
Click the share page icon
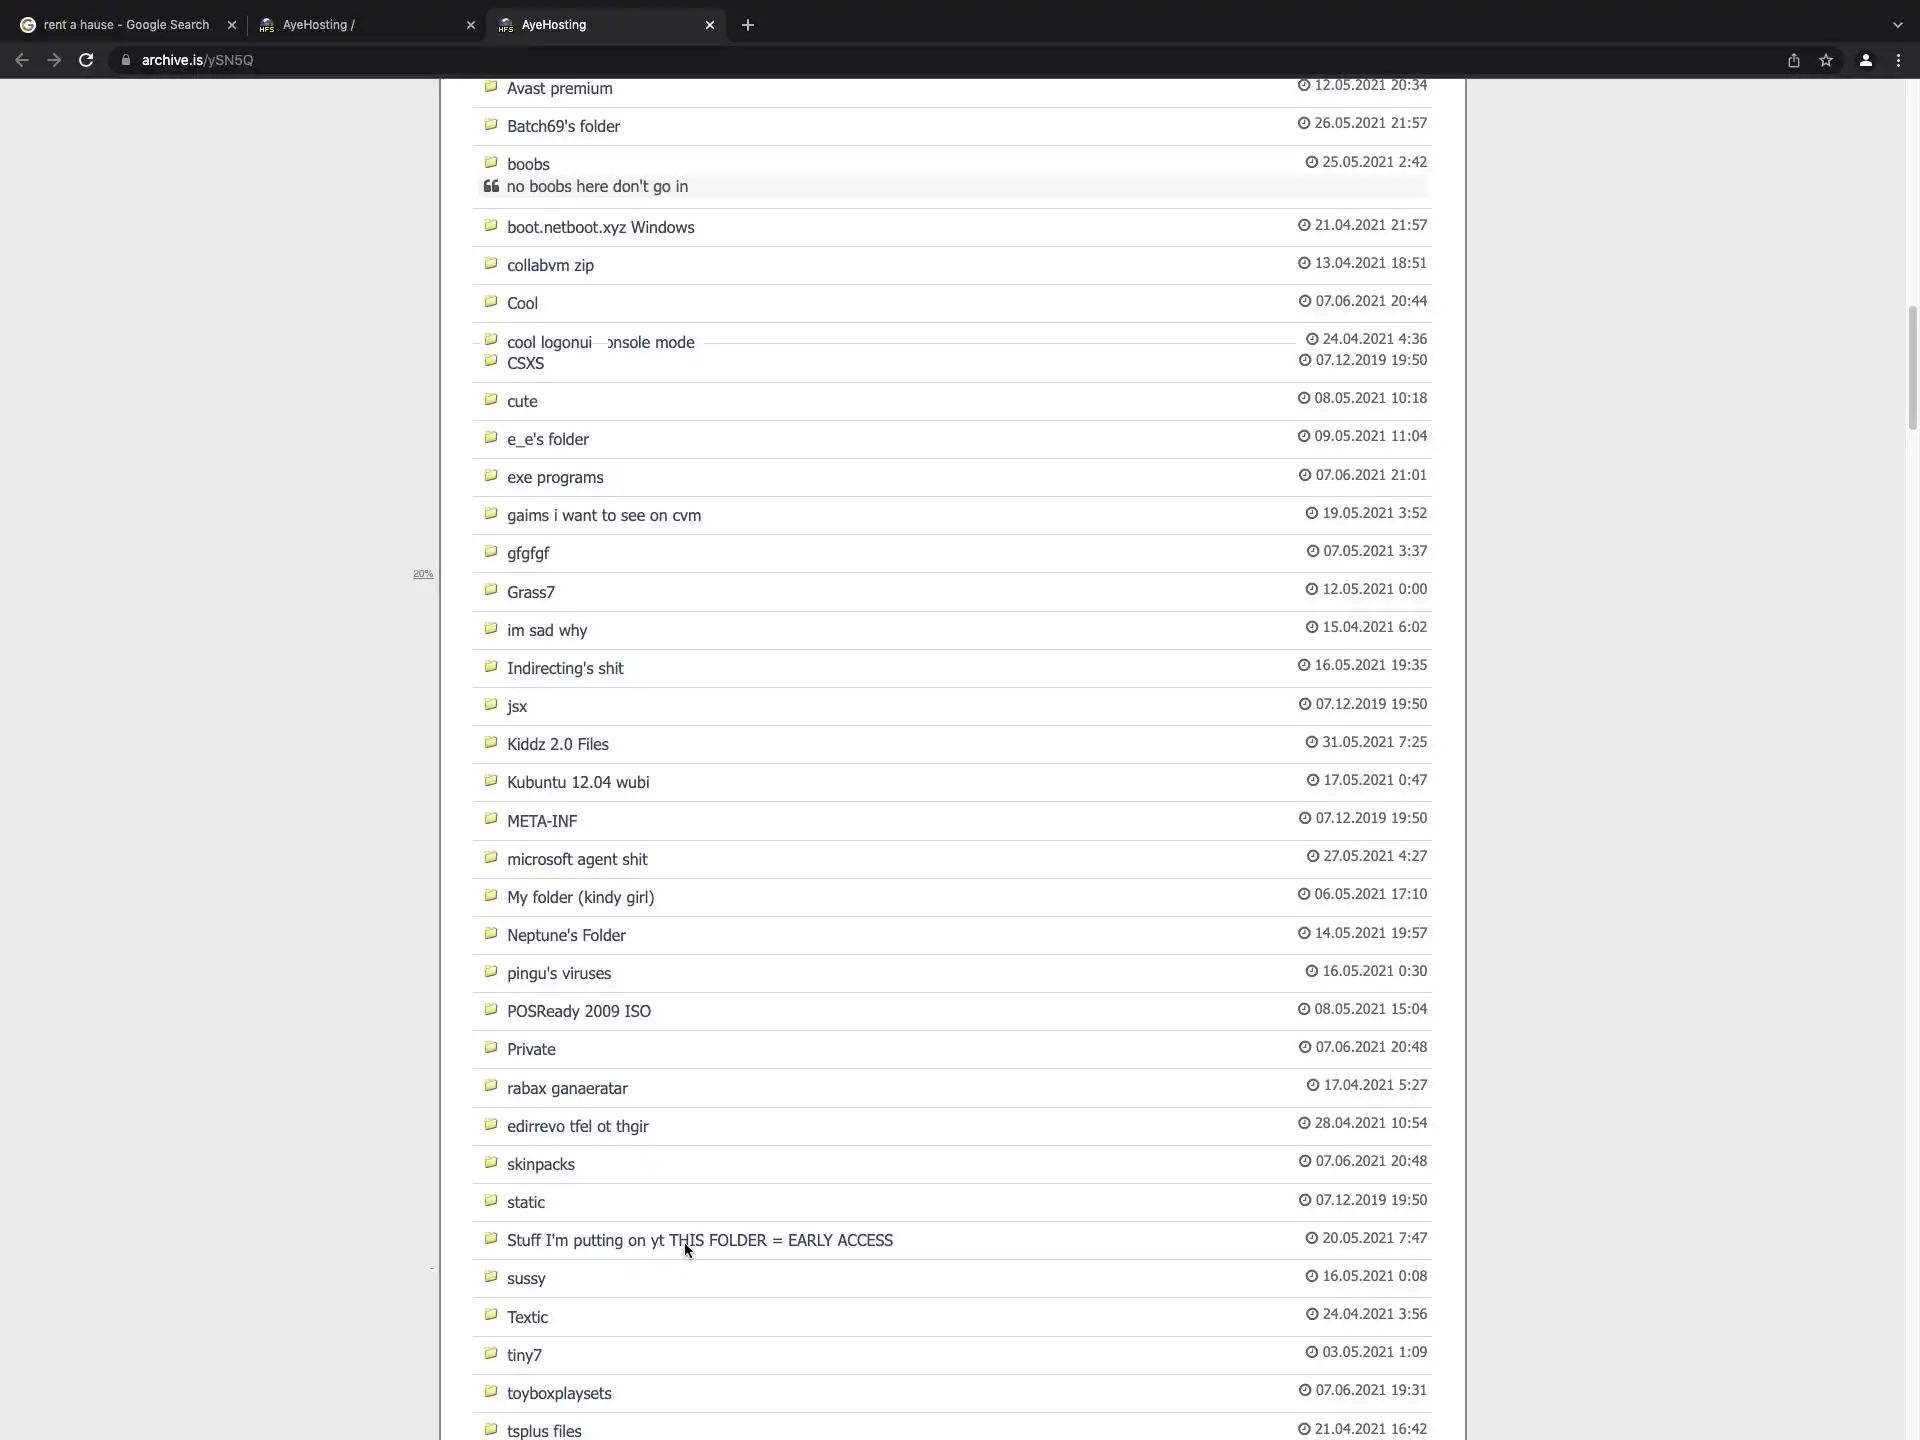point(1794,60)
